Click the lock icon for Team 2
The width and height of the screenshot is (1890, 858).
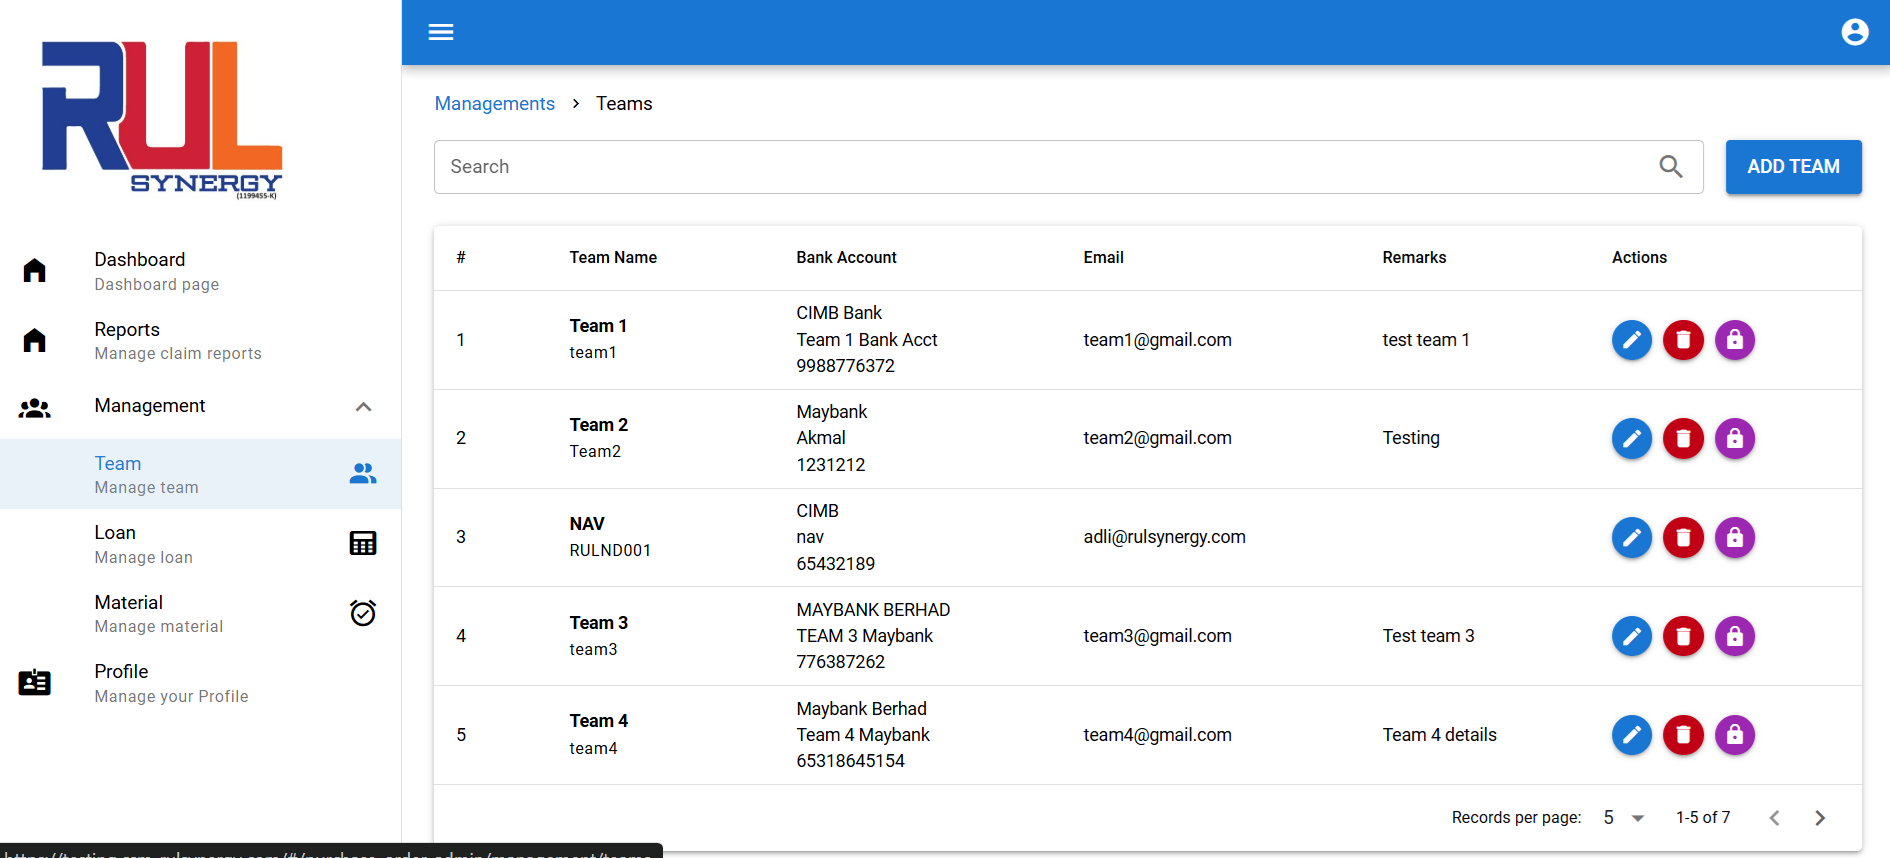pyautogui.click(x=1735, y=438)
